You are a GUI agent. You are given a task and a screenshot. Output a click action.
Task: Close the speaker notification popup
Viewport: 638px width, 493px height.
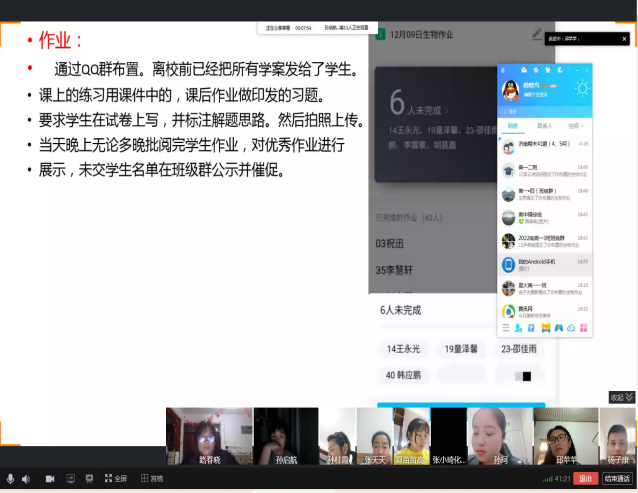pyautogui.click(x=626, y=37)
